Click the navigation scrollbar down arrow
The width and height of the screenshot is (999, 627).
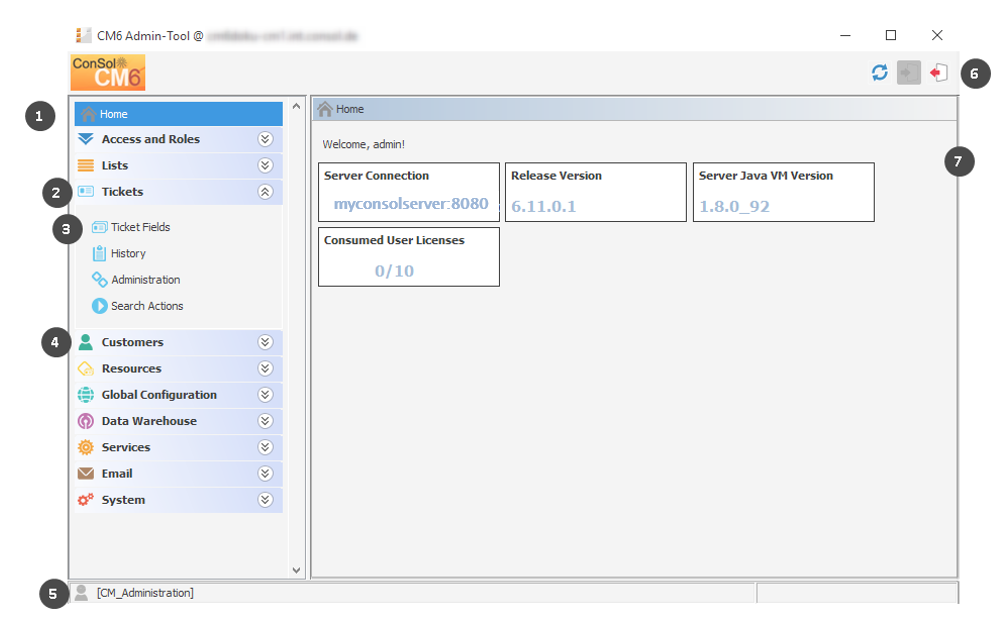pos(296,570)
